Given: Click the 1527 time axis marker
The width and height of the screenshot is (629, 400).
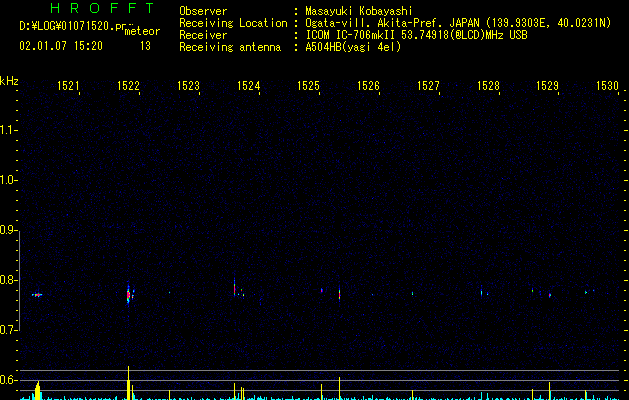Looking at the screenshot, I should (428, 86).
